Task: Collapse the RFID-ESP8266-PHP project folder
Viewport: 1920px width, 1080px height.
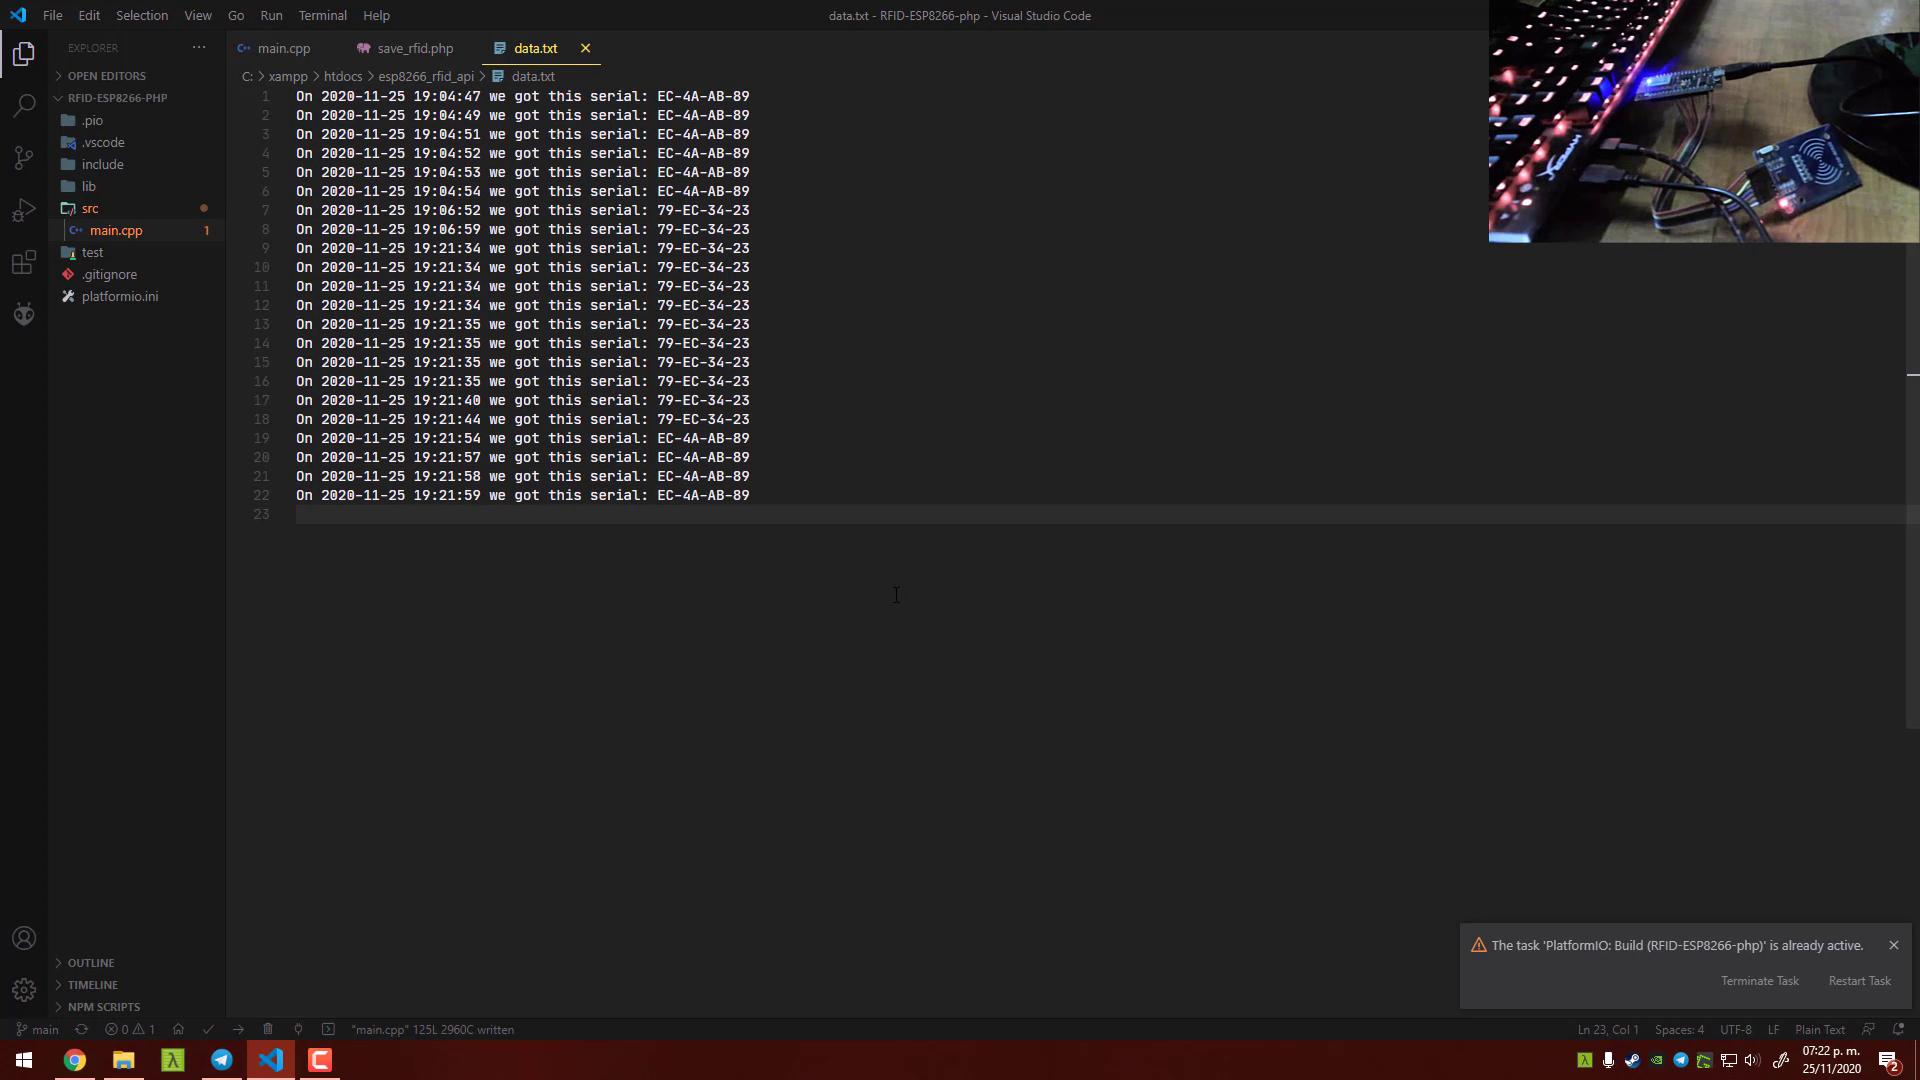Action: pyautogui.click(x=117, y=98)
